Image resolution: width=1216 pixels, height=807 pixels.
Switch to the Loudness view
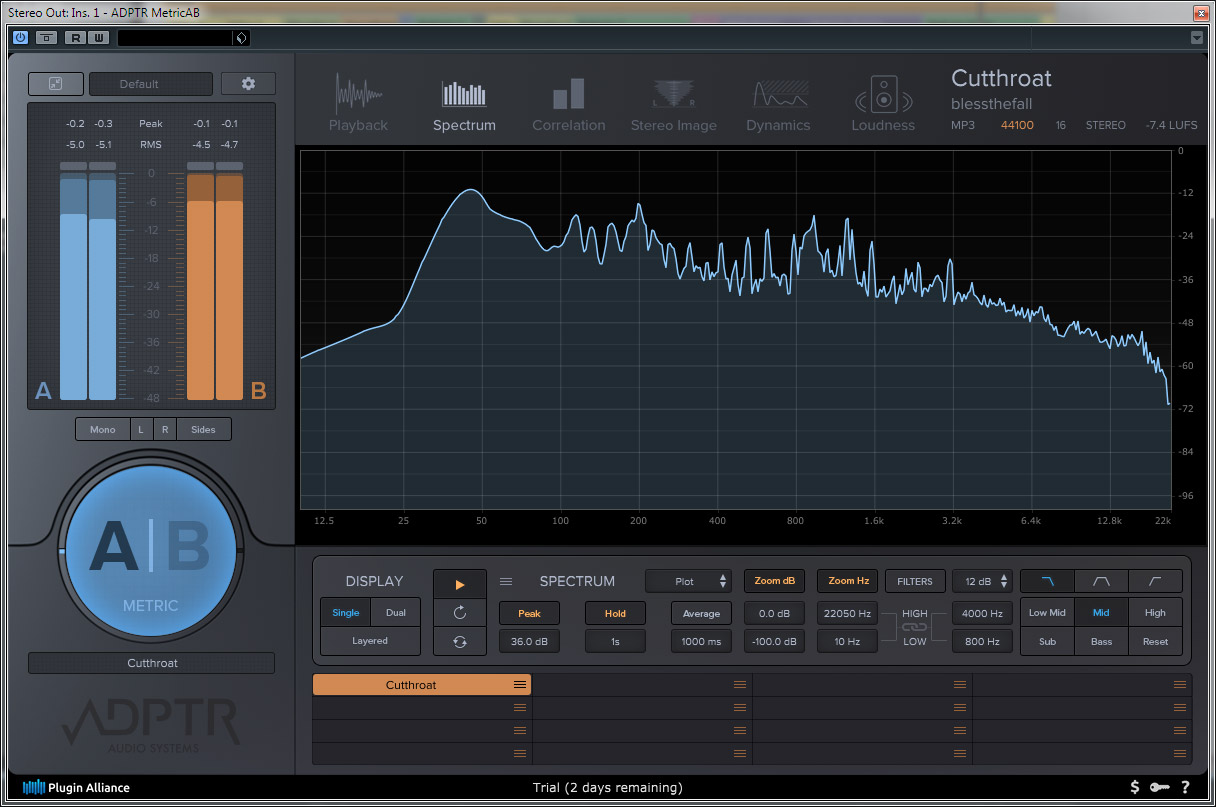coord(883,103)
